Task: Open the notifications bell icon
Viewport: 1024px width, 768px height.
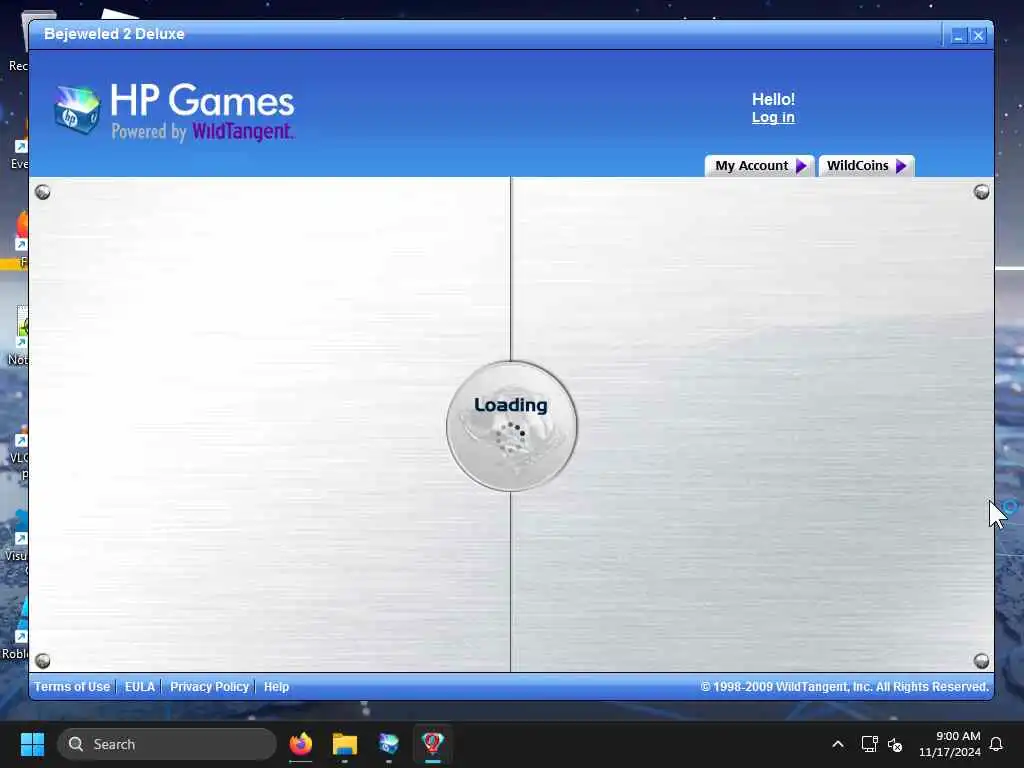Action: coord(997,744)
